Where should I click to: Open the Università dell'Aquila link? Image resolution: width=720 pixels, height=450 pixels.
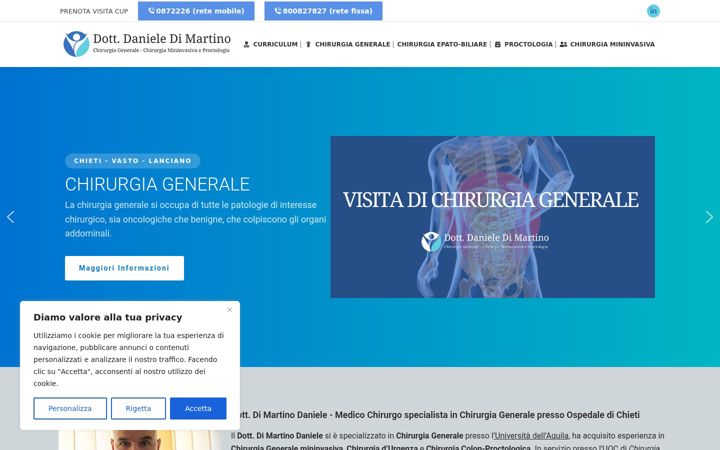pos(531,435)
